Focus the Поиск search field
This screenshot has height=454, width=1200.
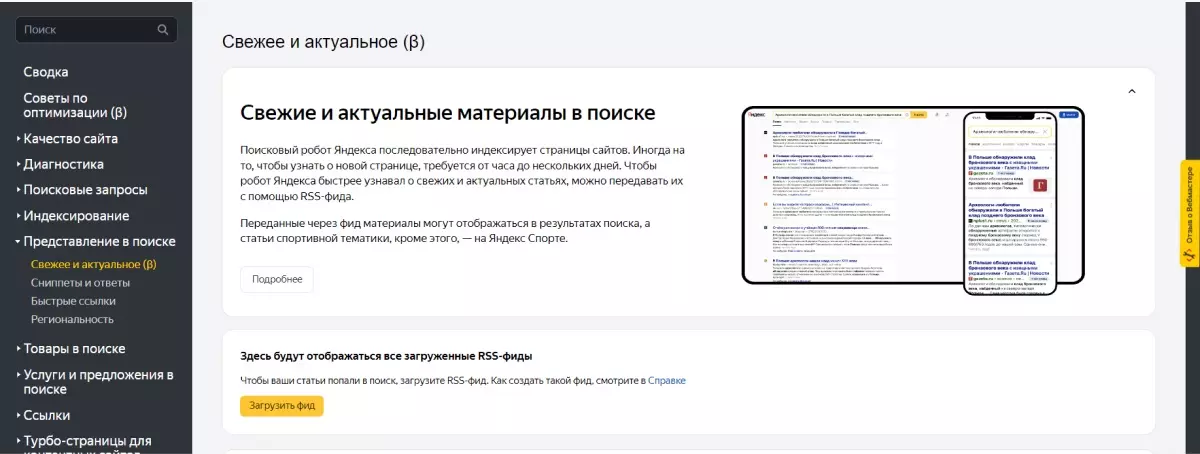click(x=96, y=30)
